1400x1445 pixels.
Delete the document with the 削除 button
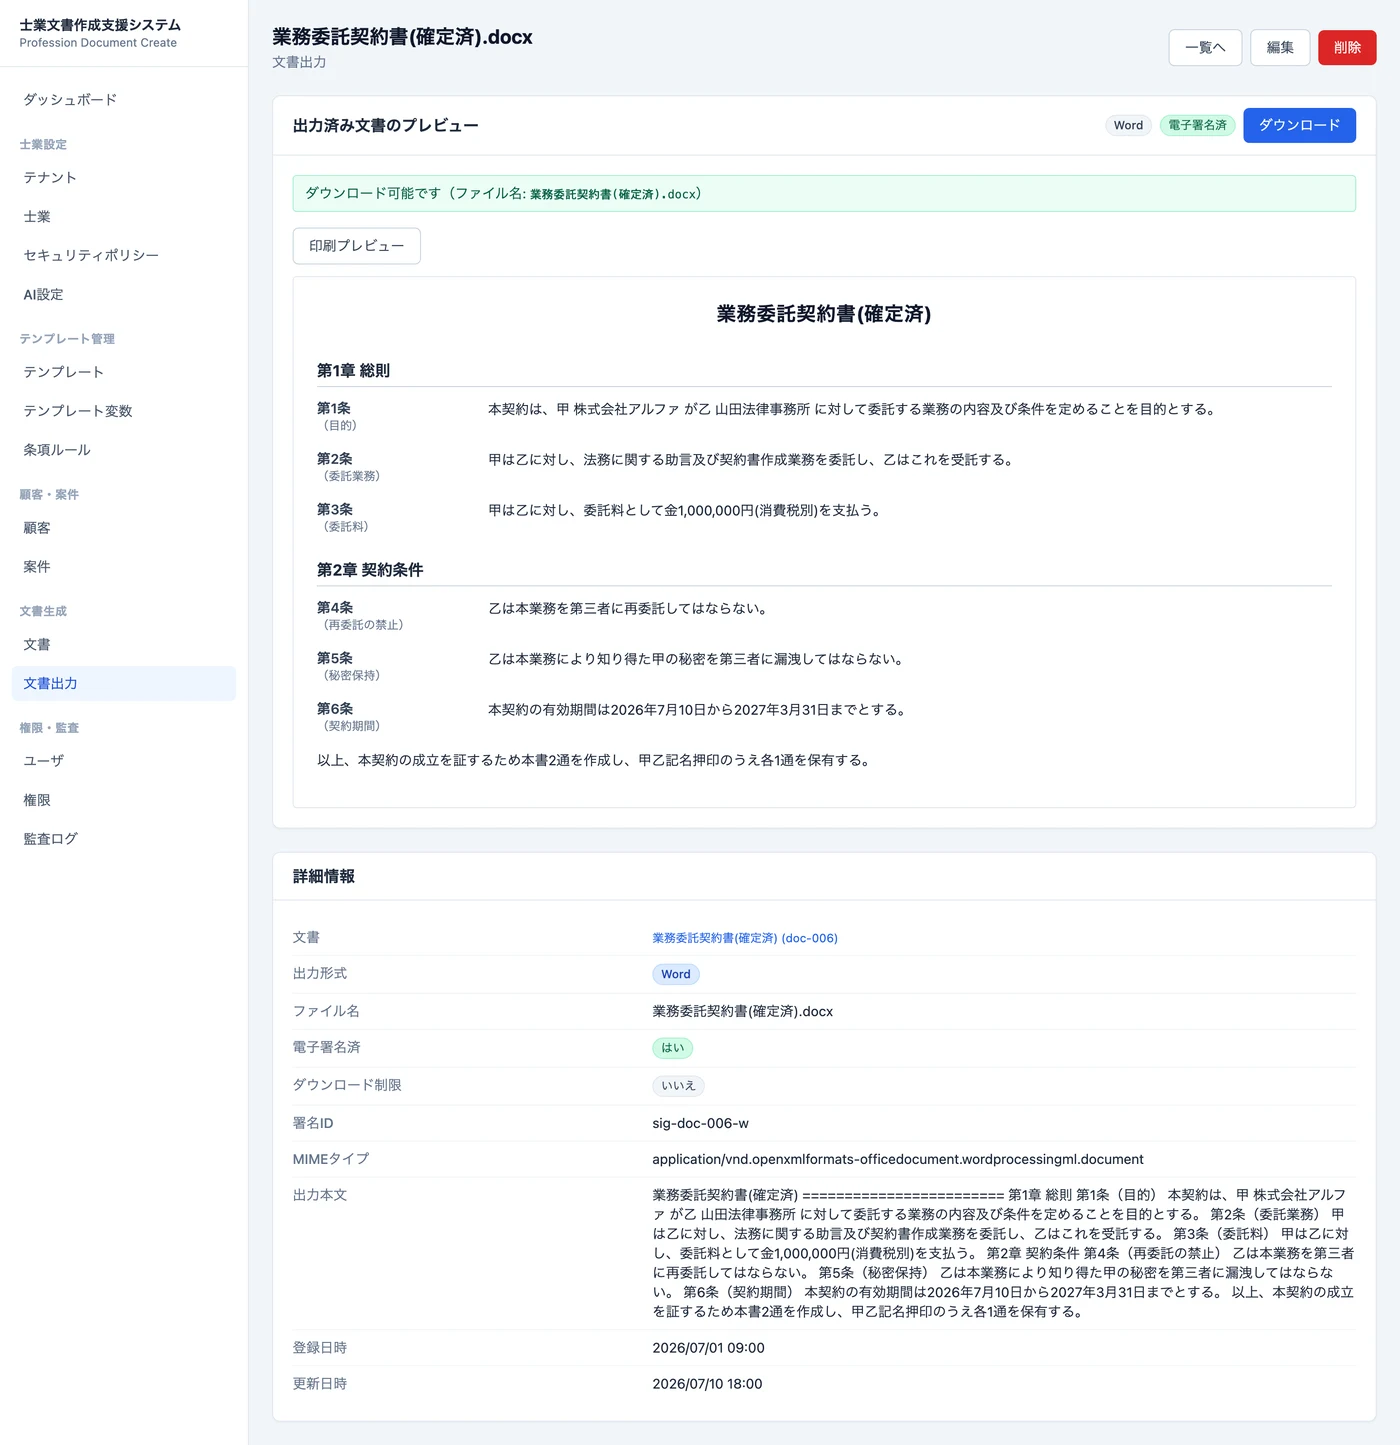(1347, 48)
